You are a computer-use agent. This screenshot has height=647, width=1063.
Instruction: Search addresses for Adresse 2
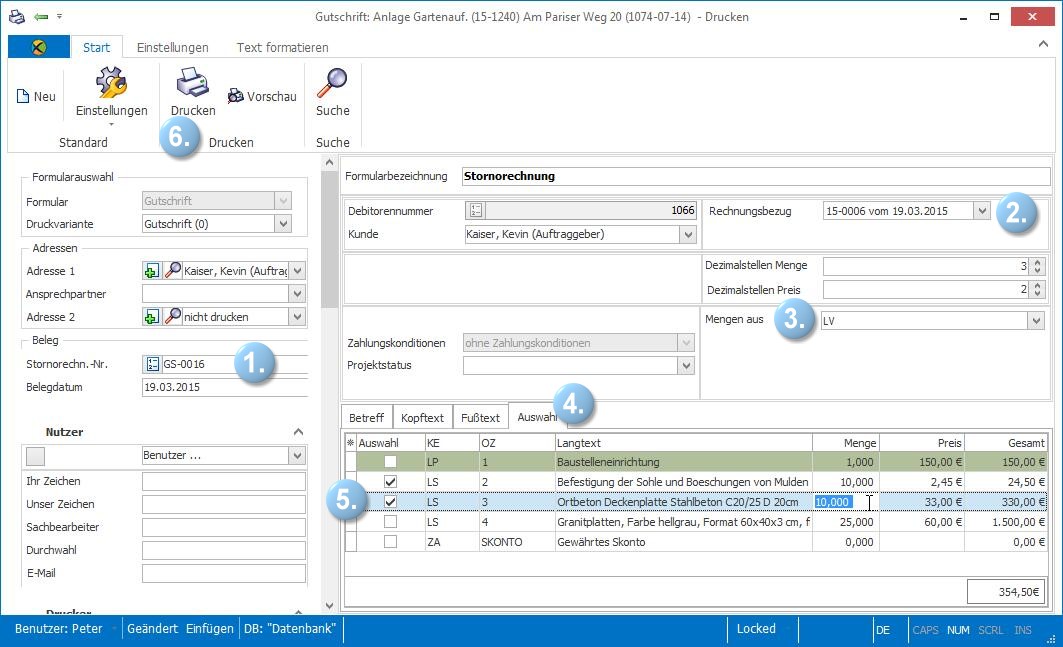(x=173, y=317)
